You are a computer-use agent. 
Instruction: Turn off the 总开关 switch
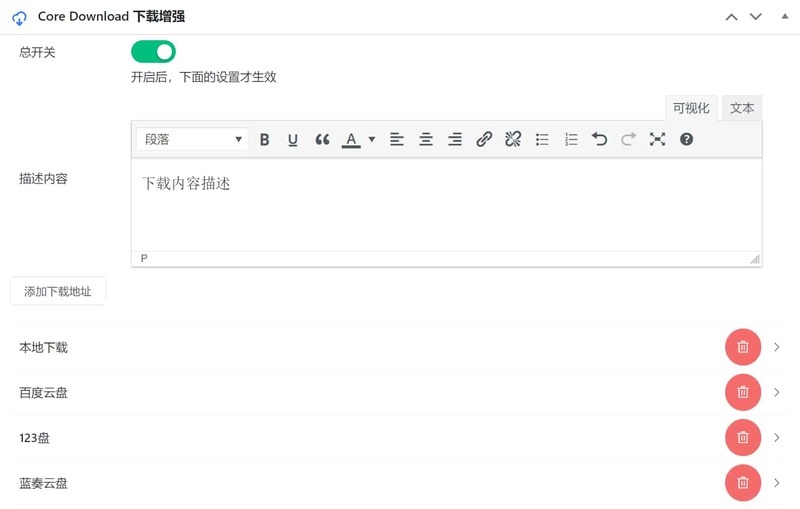(x=153, y=52)
